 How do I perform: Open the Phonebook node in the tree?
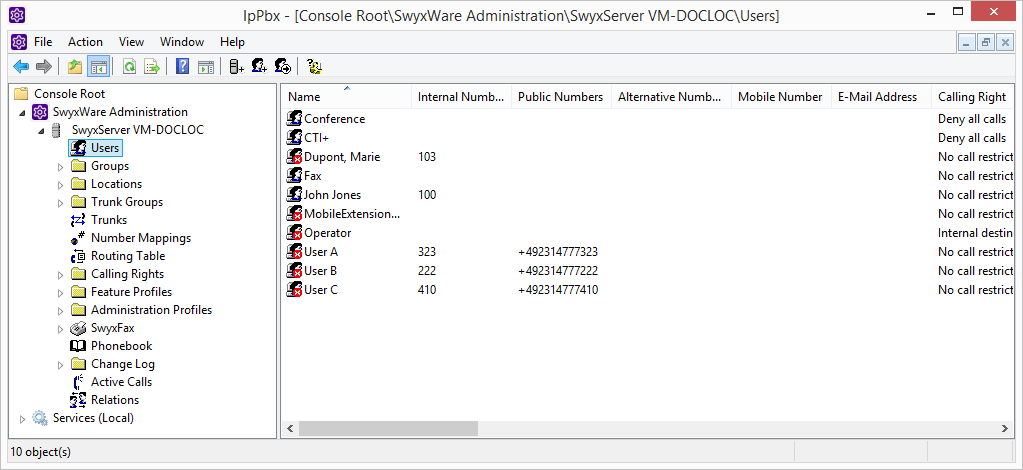point(121,346)
